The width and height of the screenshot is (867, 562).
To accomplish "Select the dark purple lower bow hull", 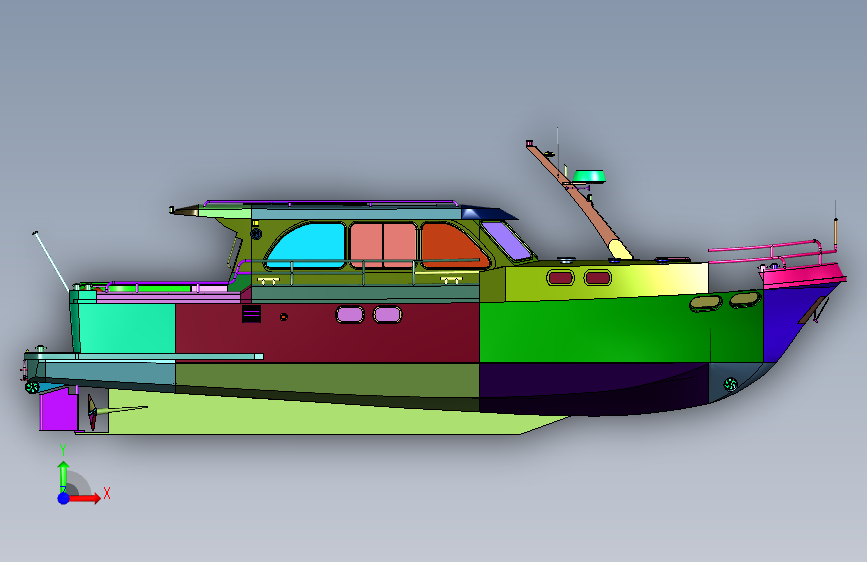I will [592, 387].
